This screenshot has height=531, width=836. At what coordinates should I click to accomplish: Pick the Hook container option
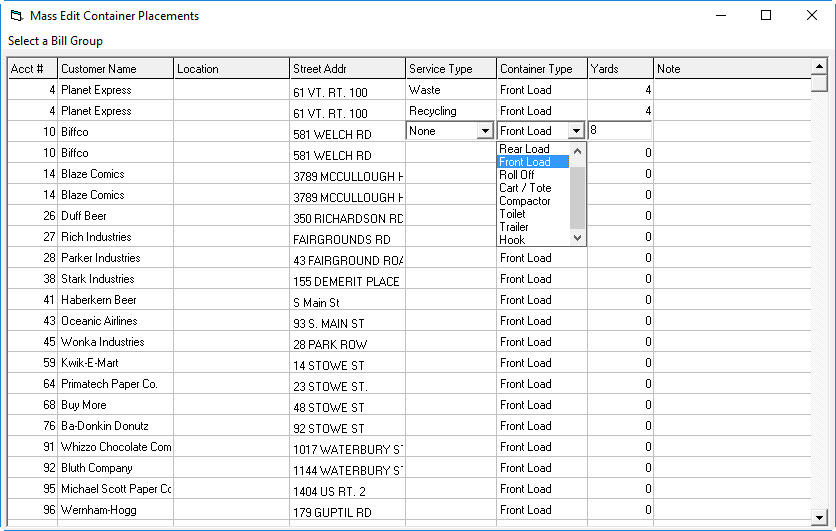(512, 240)
